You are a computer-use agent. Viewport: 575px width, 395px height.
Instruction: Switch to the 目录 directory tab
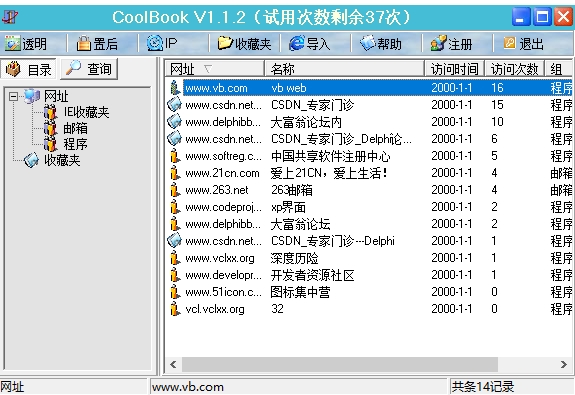[29, 69]
